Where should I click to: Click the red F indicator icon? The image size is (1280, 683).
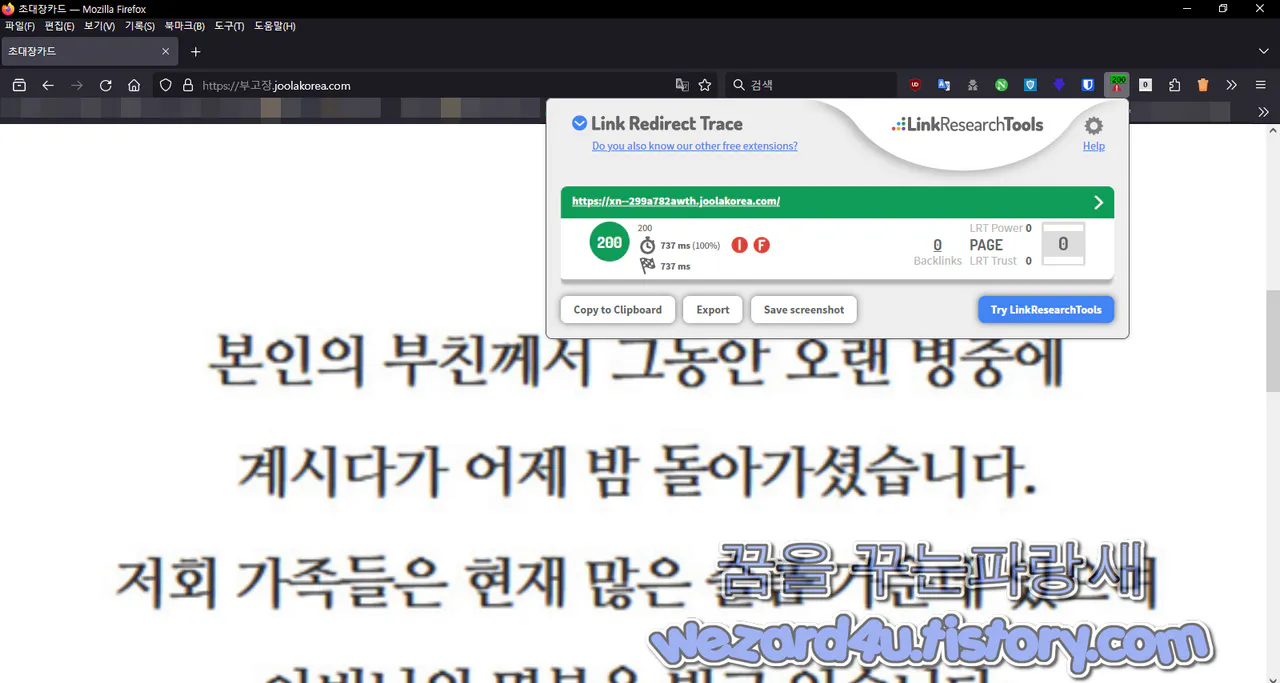pyautogui.click(x=762, y=245)
